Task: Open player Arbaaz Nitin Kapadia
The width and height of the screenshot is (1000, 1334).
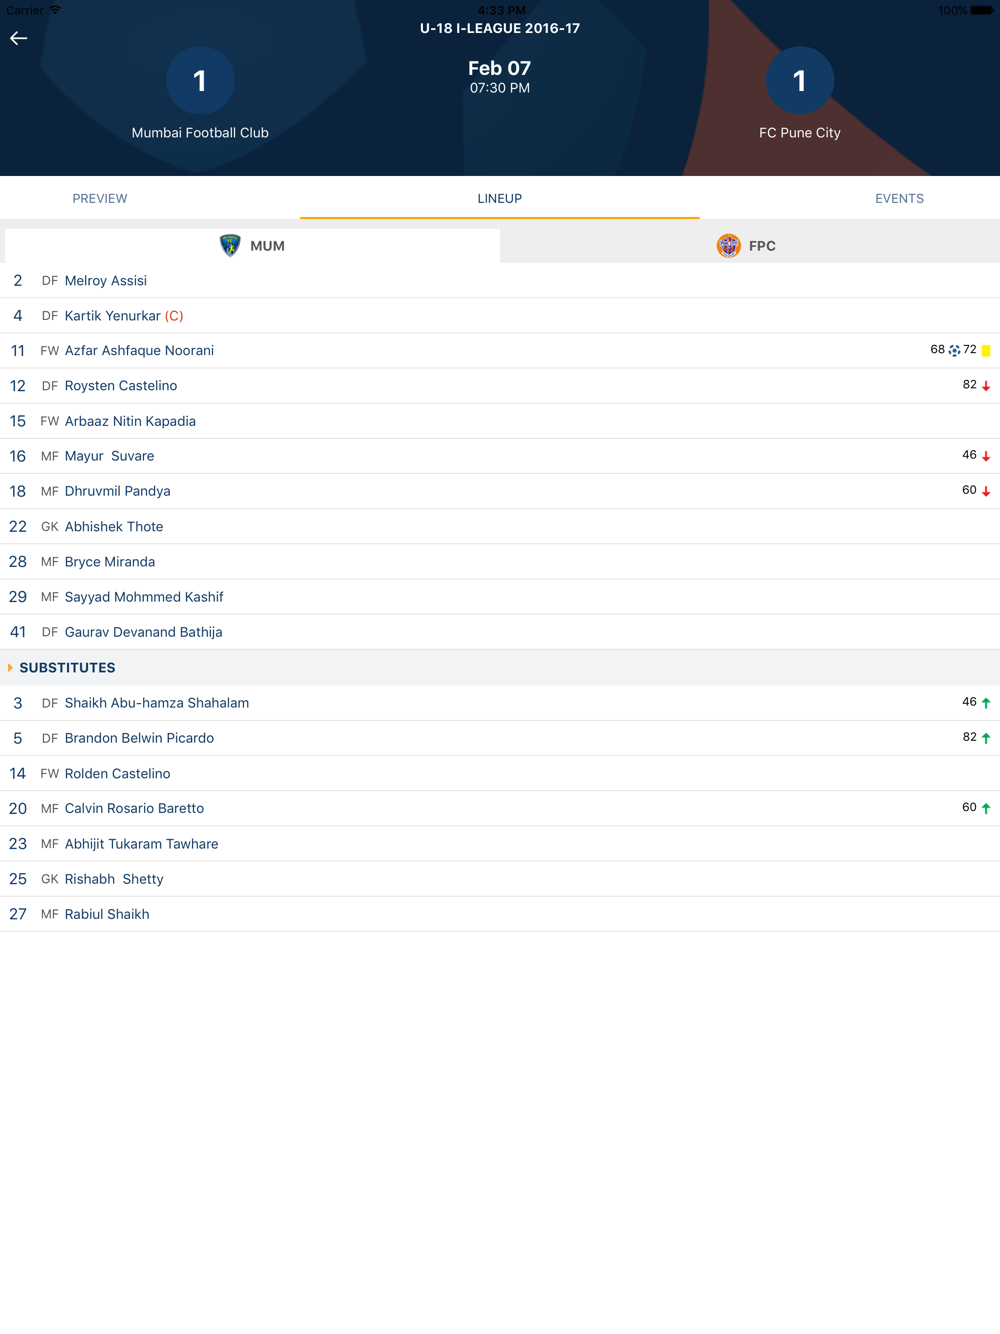Action: coord(500,421)
